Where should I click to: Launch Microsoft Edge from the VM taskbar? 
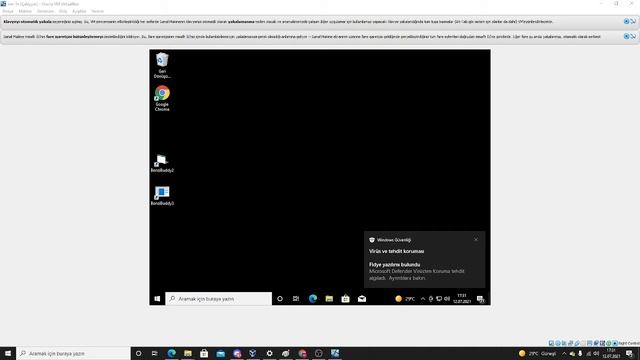(313, 299)
